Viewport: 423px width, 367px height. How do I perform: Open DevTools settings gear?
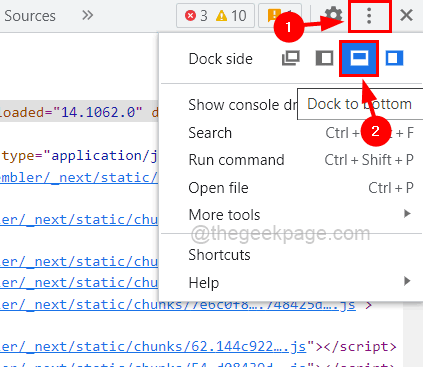click(333, 15)
